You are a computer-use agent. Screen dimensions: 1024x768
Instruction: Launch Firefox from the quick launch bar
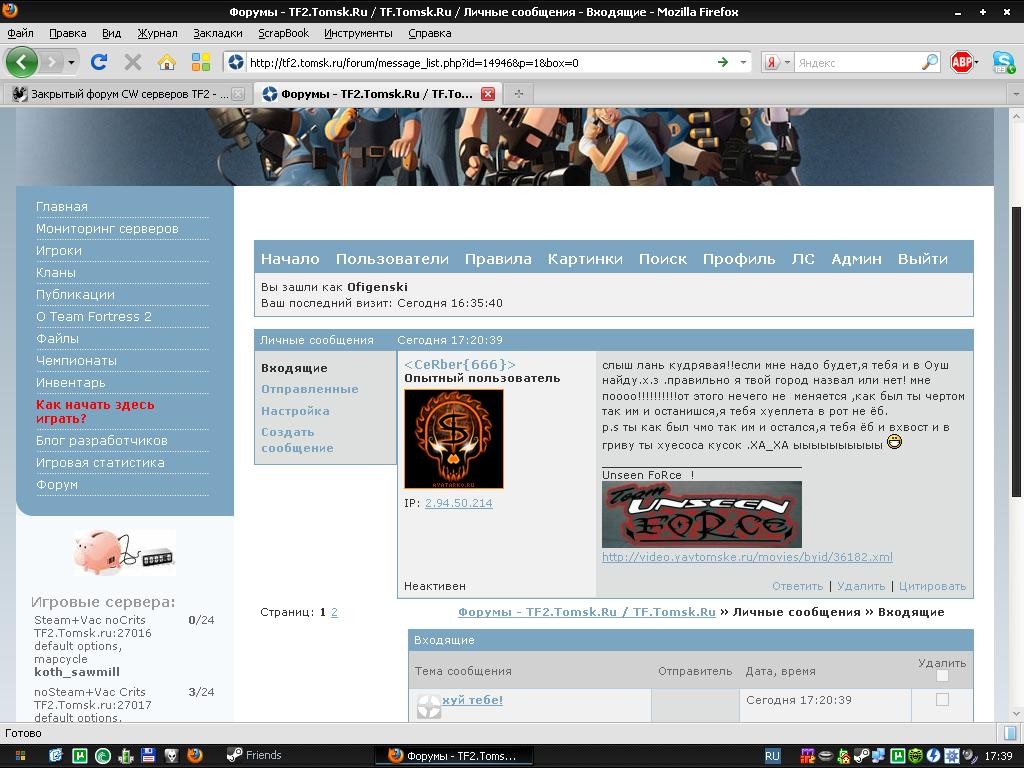(x=195, y=756)
